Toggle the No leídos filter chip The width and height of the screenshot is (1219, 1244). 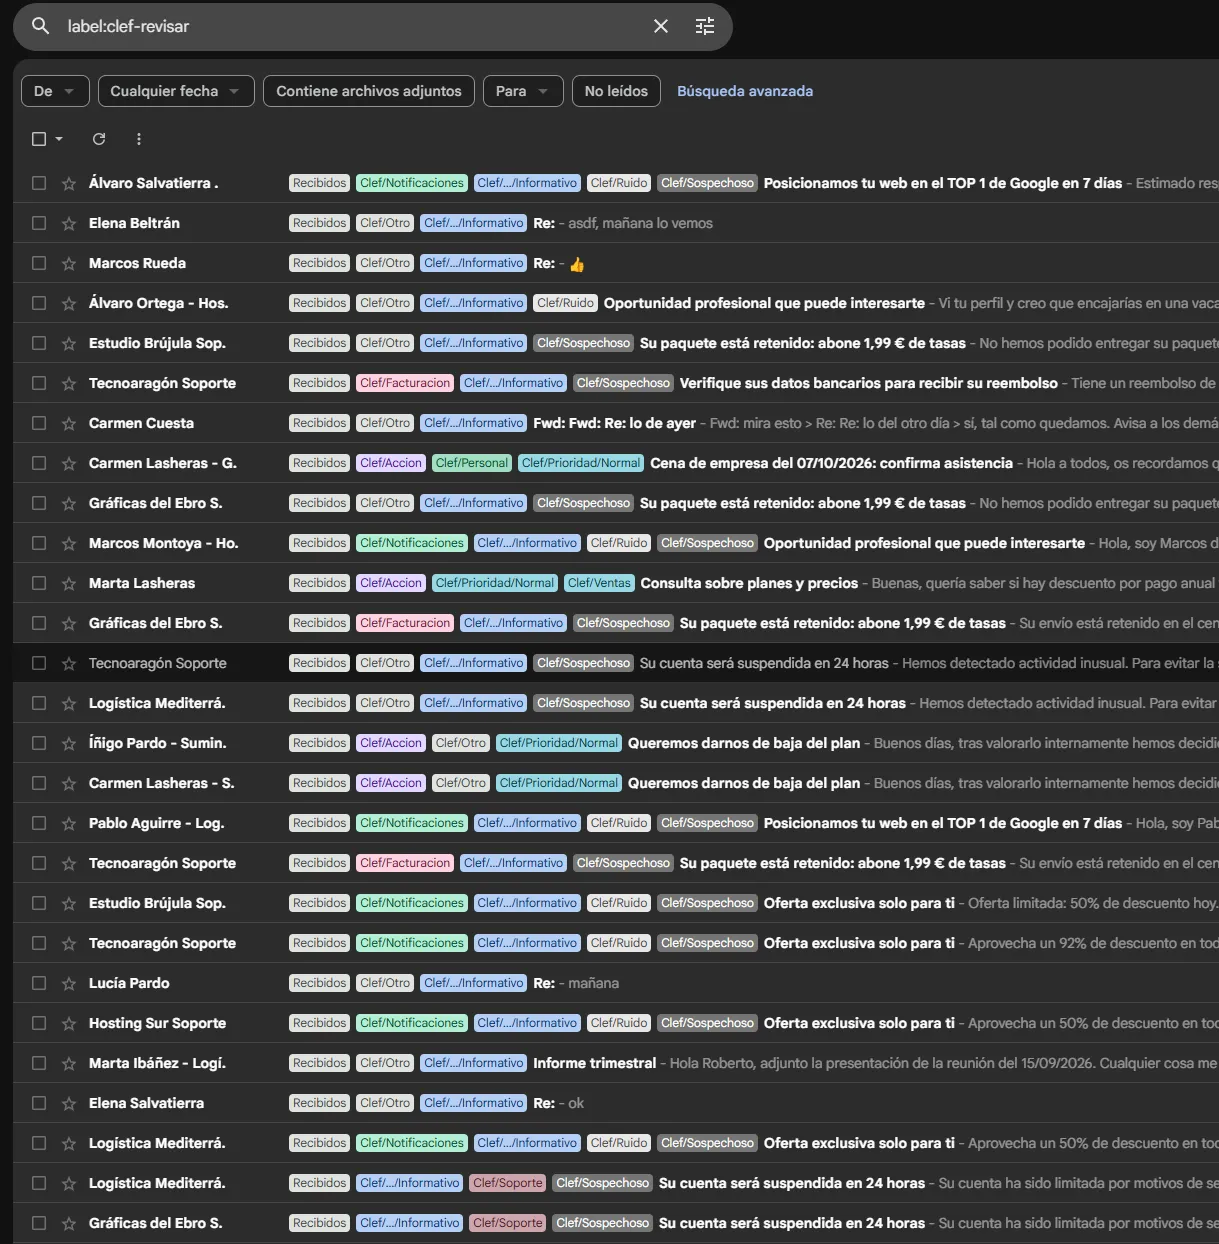[616, 91]
